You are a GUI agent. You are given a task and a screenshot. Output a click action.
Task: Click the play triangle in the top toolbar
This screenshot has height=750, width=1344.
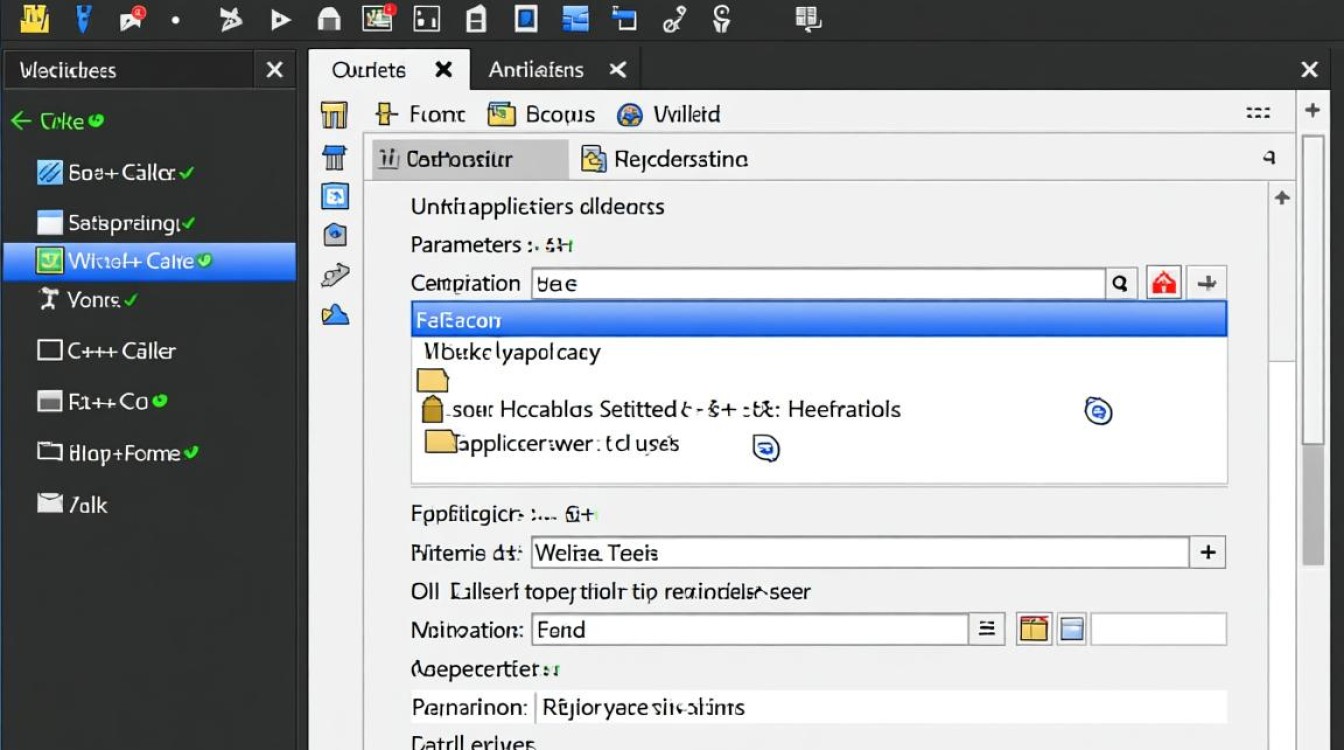pyautogui.click(x=281, y=19)
